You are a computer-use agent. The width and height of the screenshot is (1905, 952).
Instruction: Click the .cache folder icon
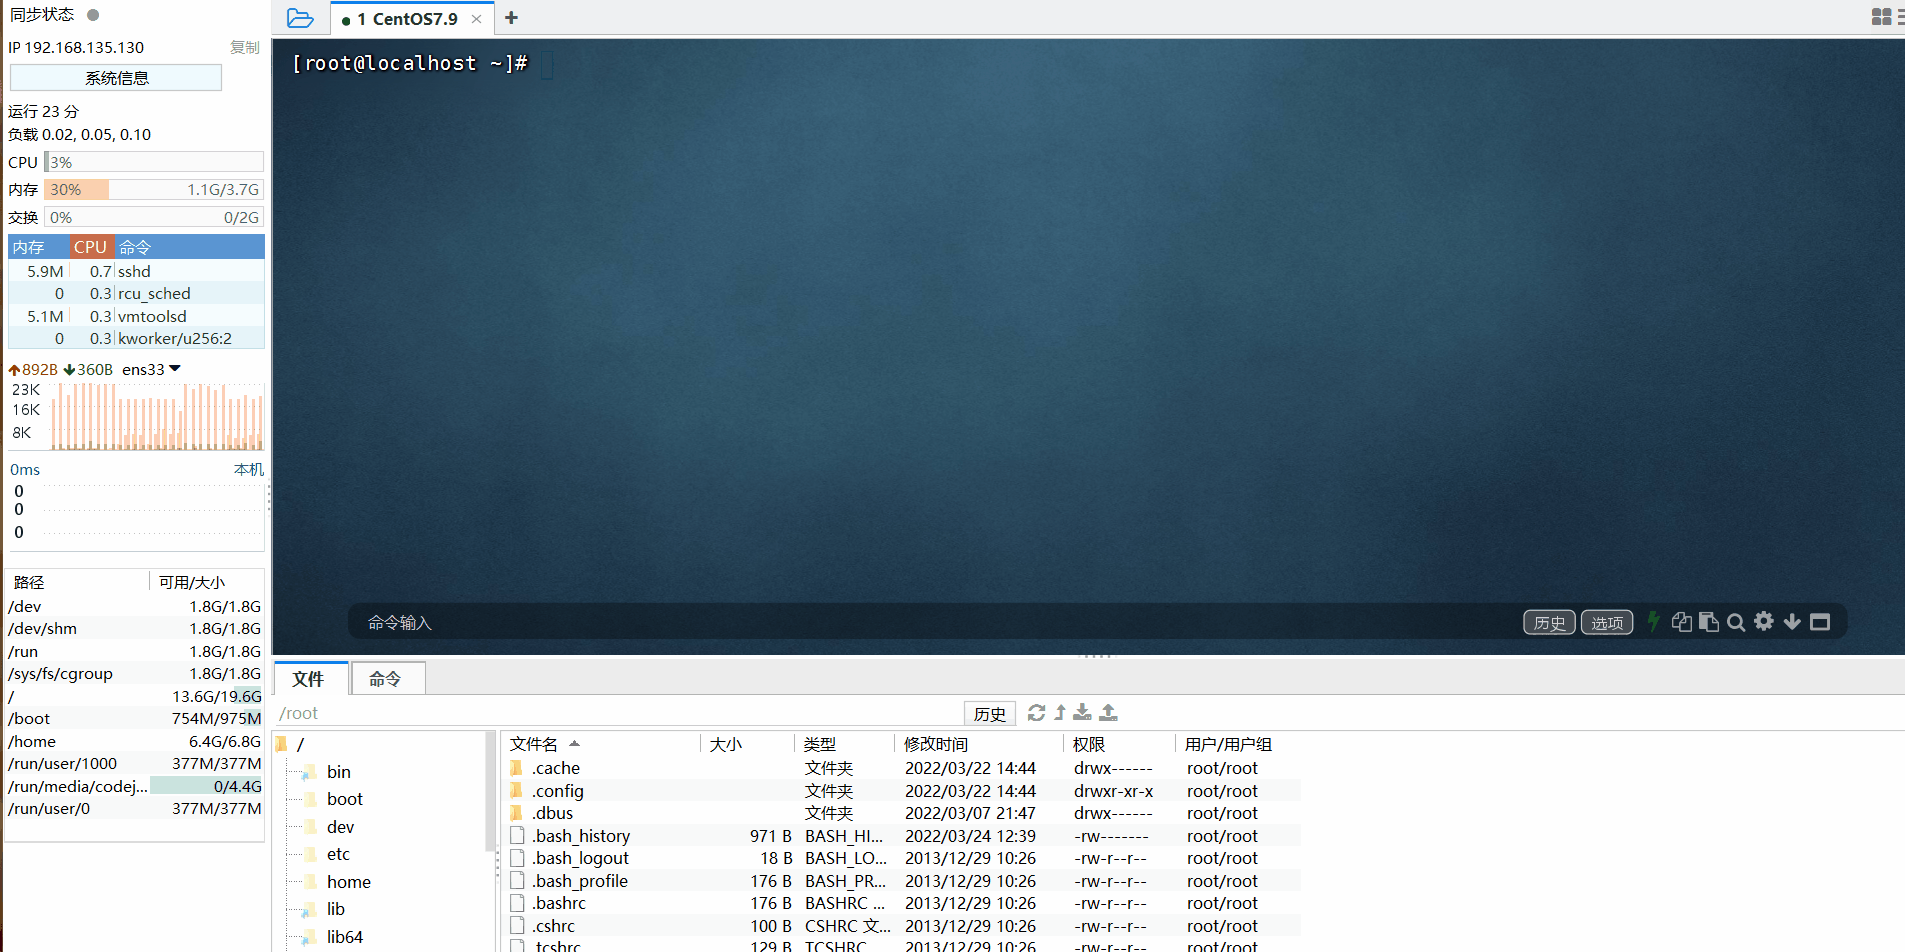[x=516, y=768]
